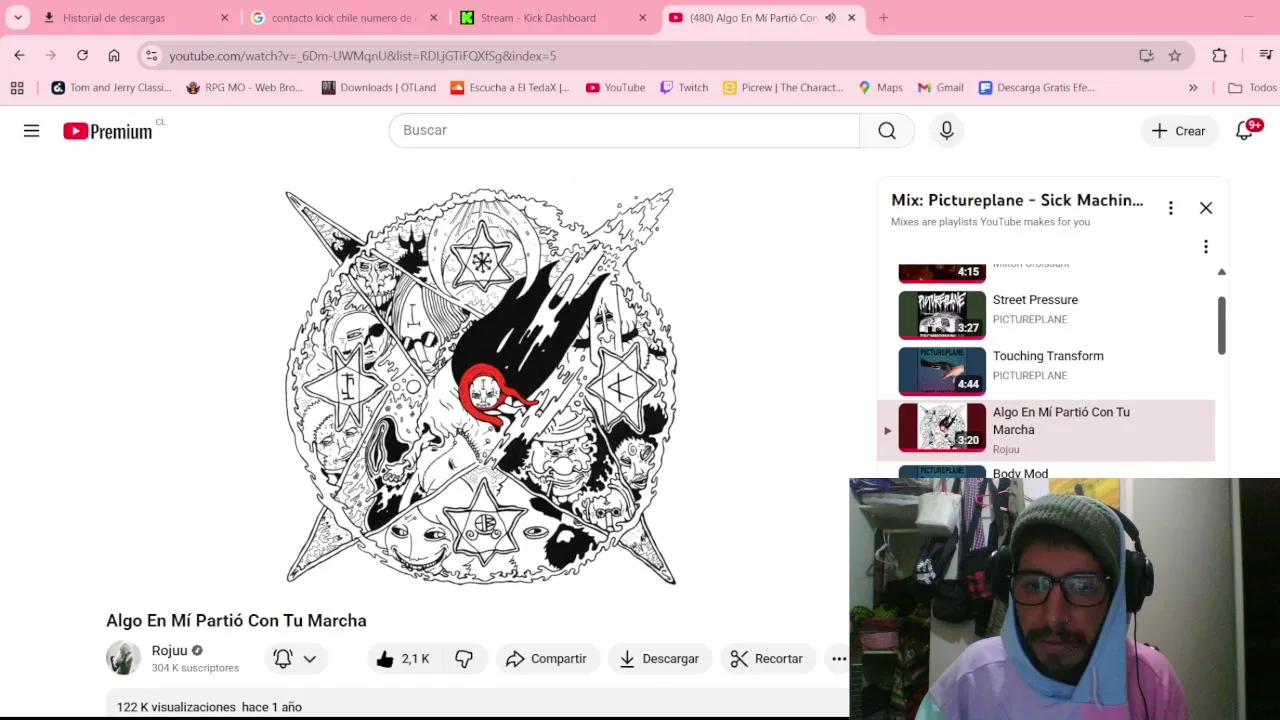Viewport: 1280px width, 720px height.
Task: Clip the video with Recortar
Action: (767, 658)
